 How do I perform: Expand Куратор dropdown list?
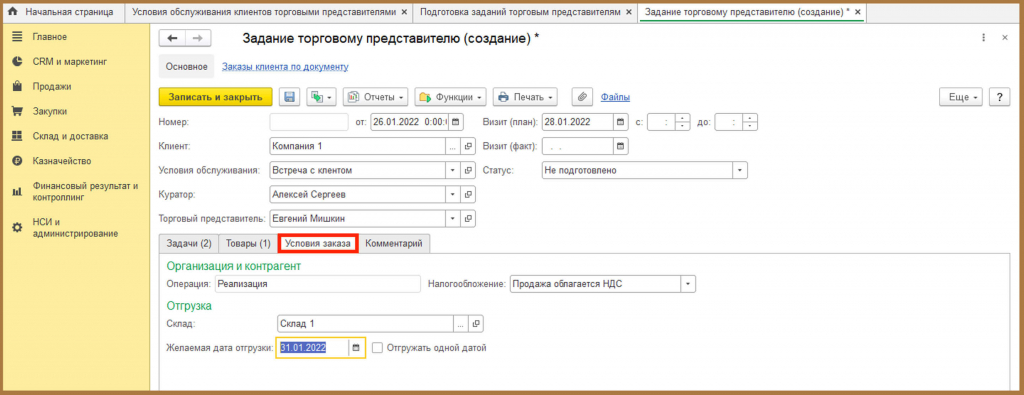tap(454, 195)
